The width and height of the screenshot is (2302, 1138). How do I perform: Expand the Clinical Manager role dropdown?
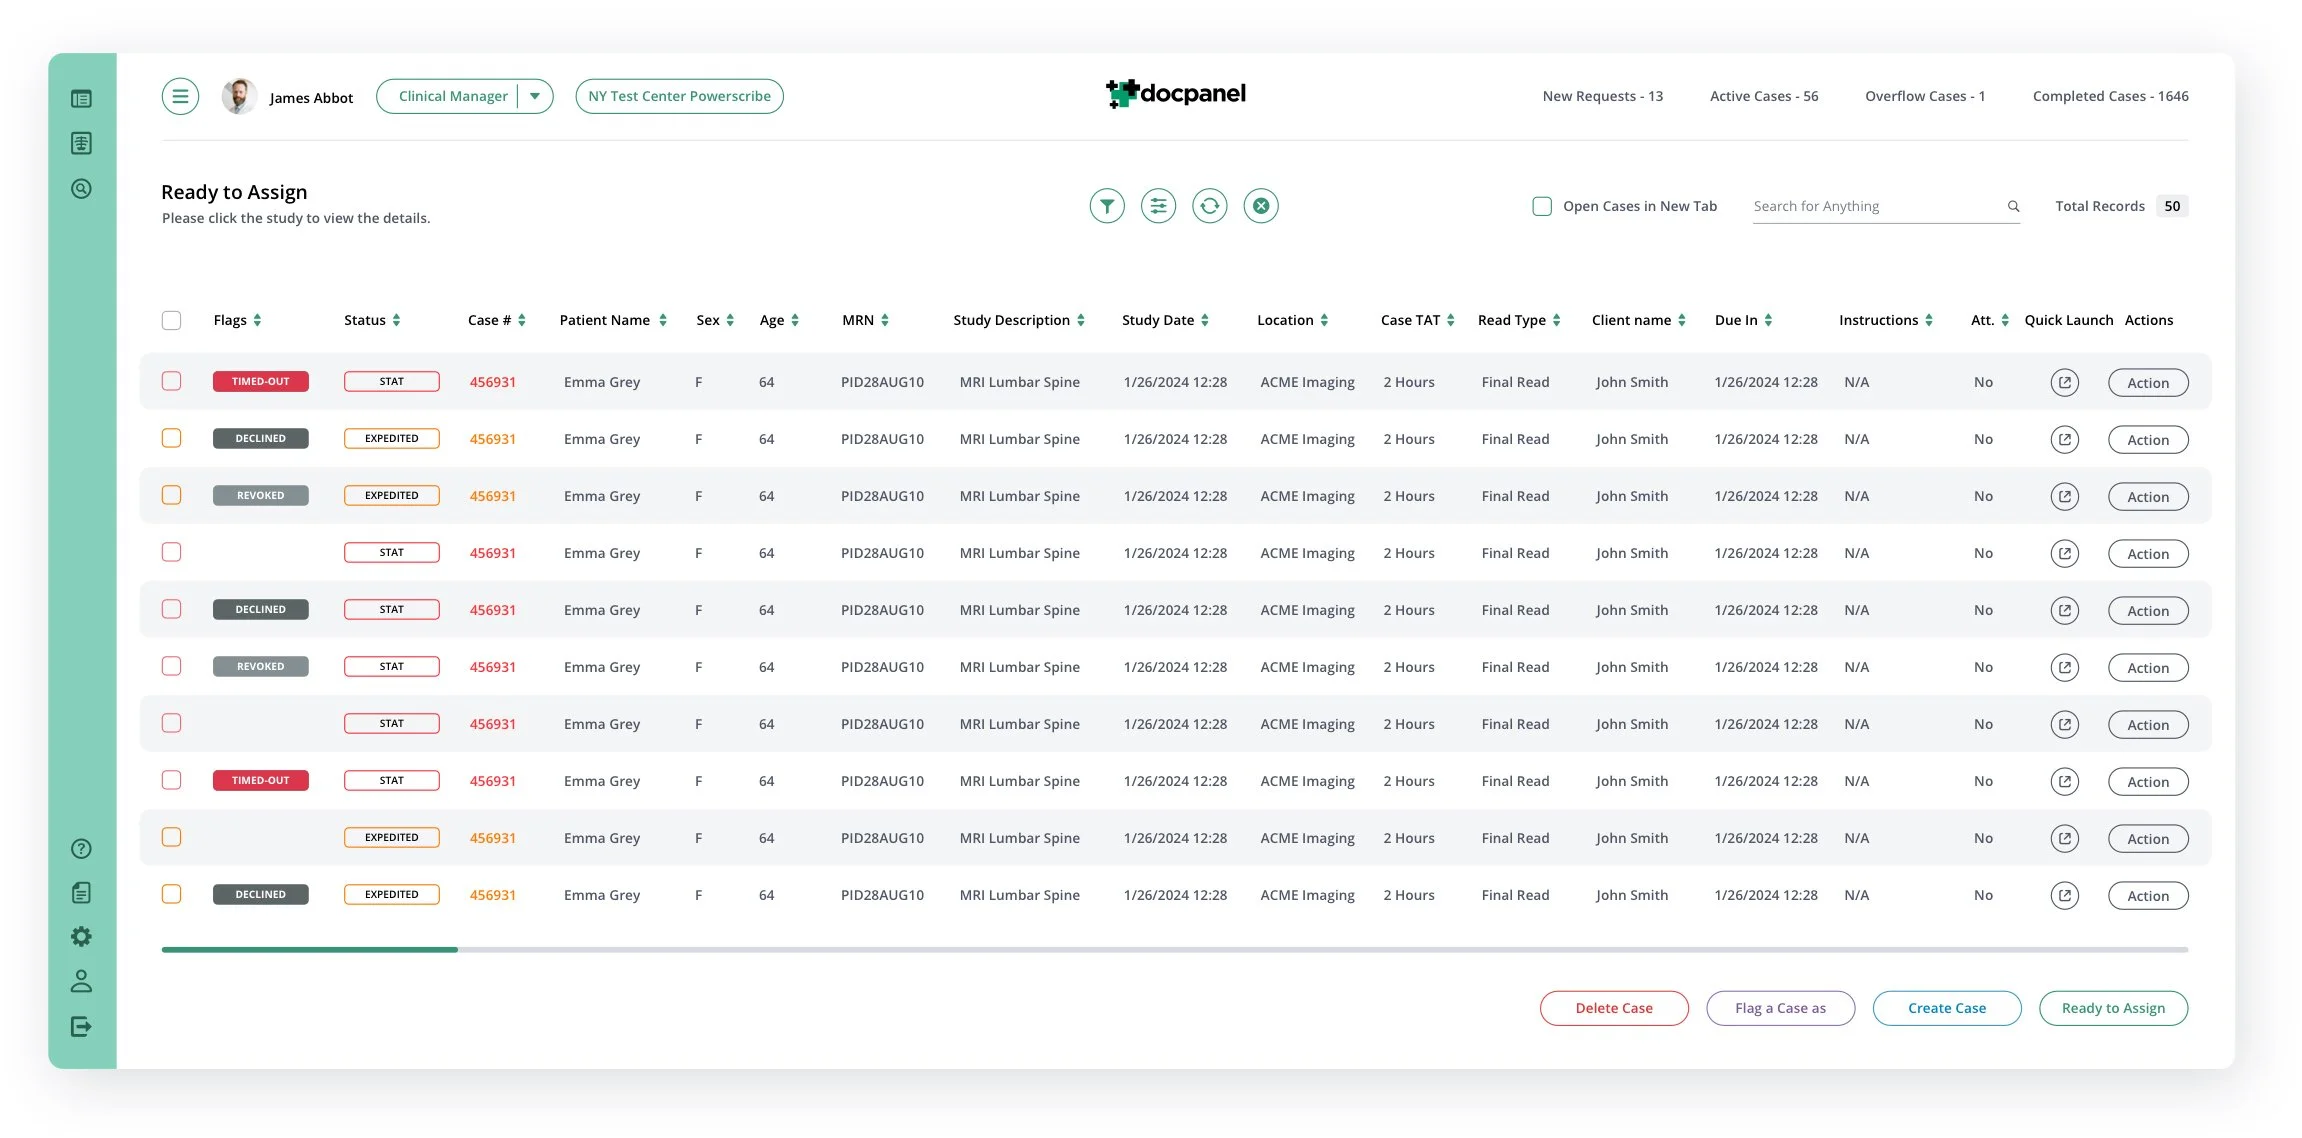(x=535, y=97)
